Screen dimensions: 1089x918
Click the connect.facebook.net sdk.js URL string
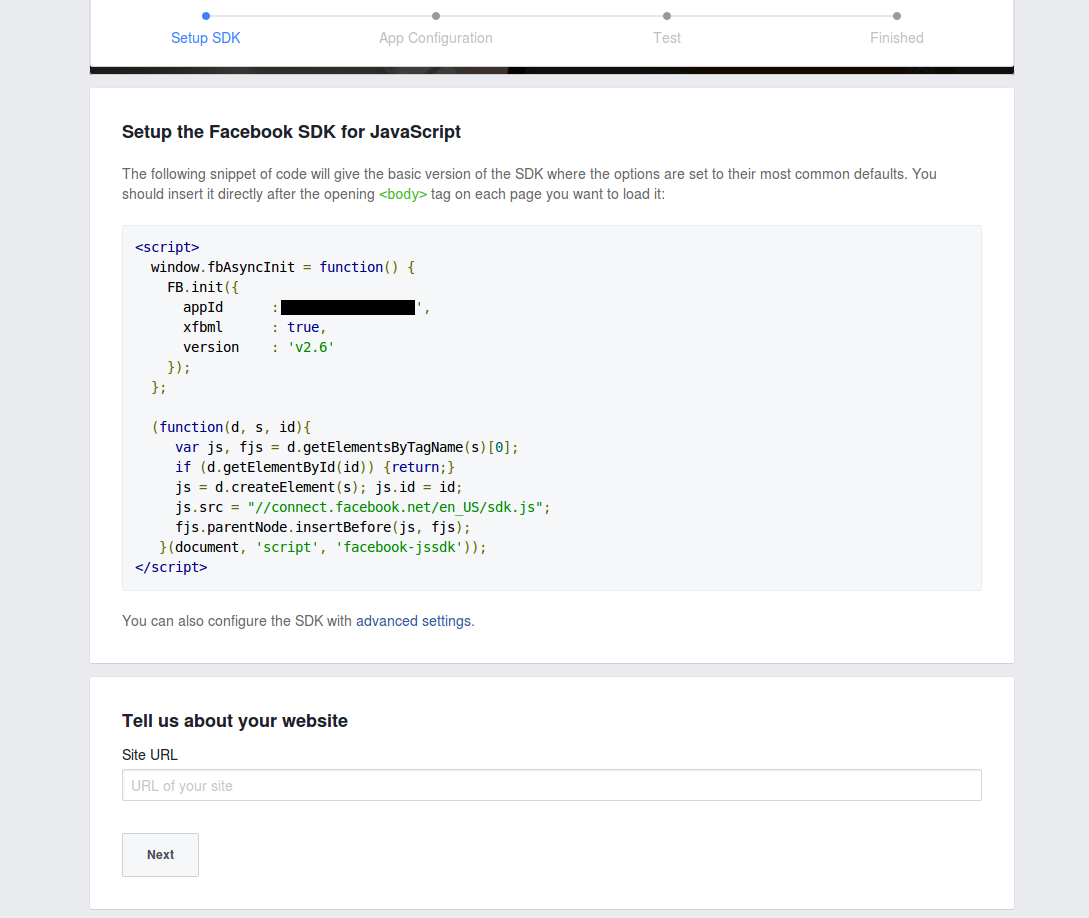tap(395, 508)
